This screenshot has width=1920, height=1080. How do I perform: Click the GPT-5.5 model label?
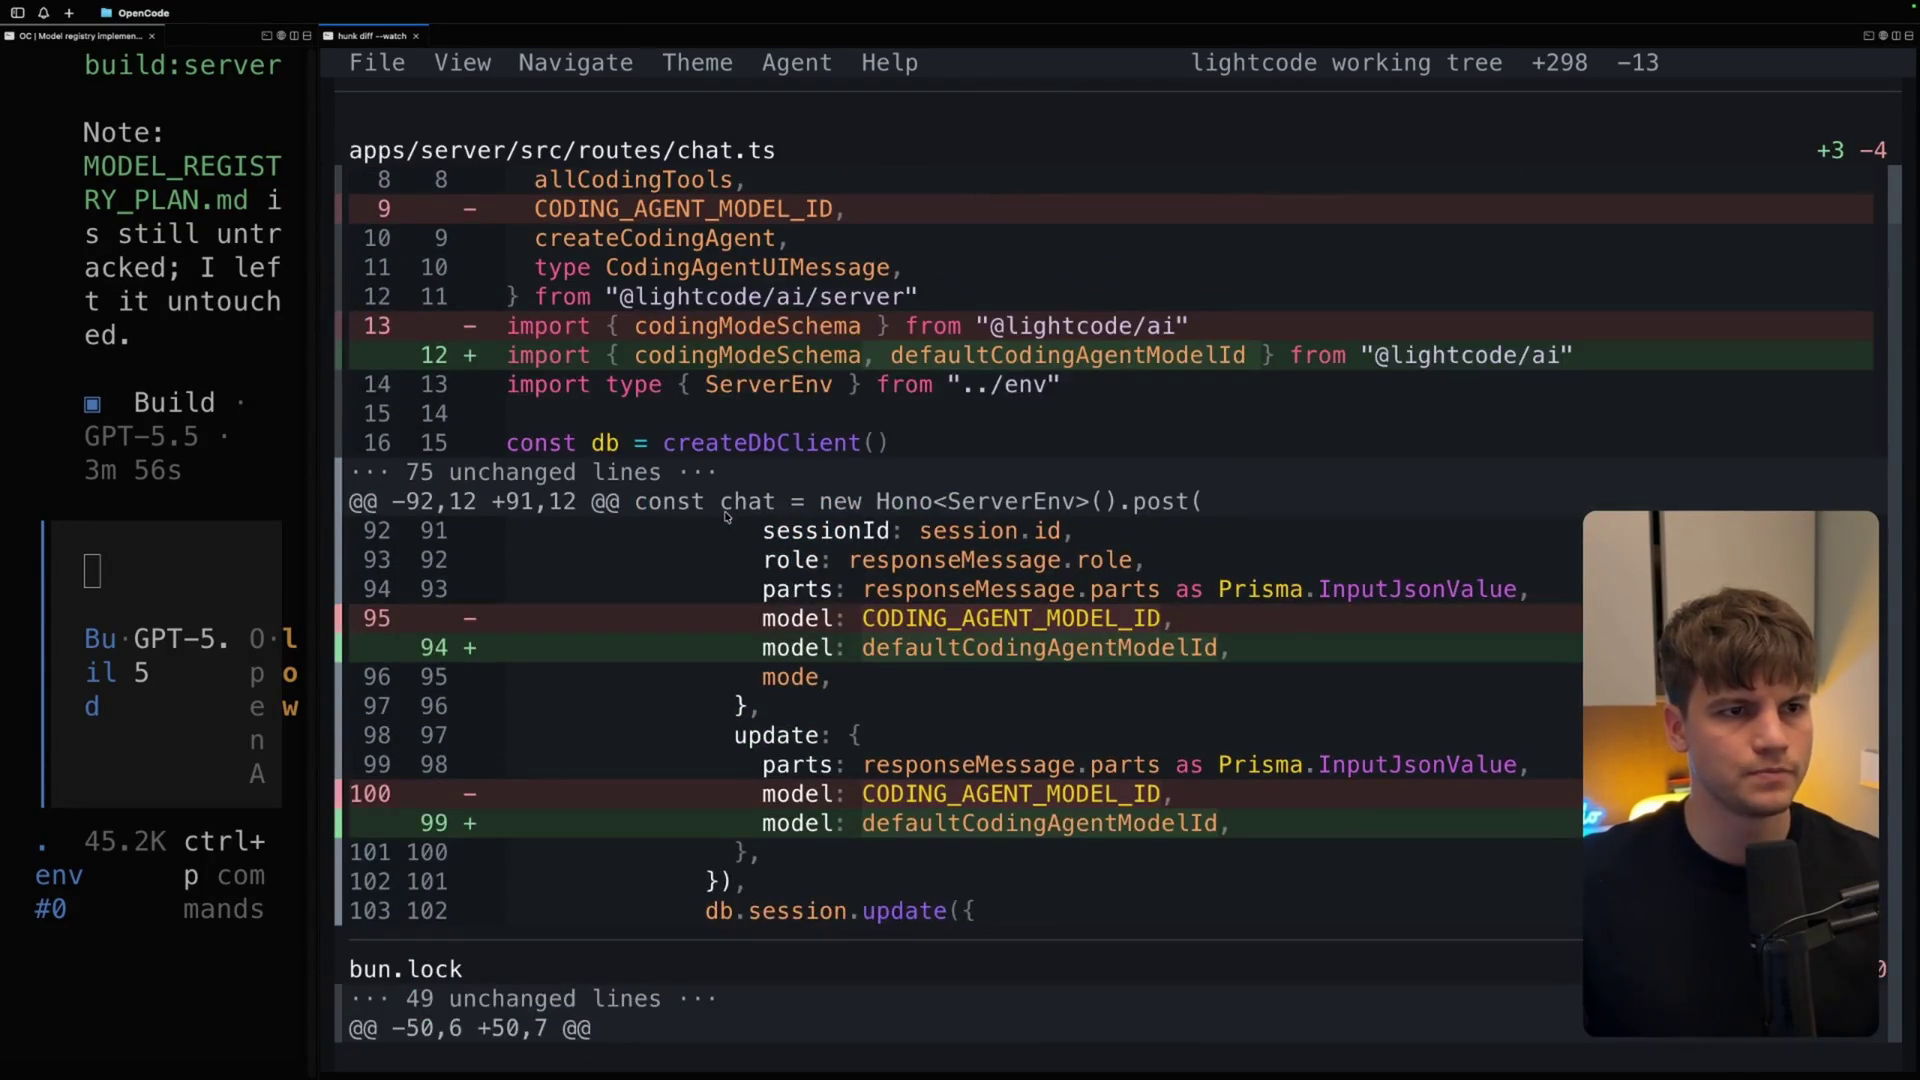(x=141, y=437)
